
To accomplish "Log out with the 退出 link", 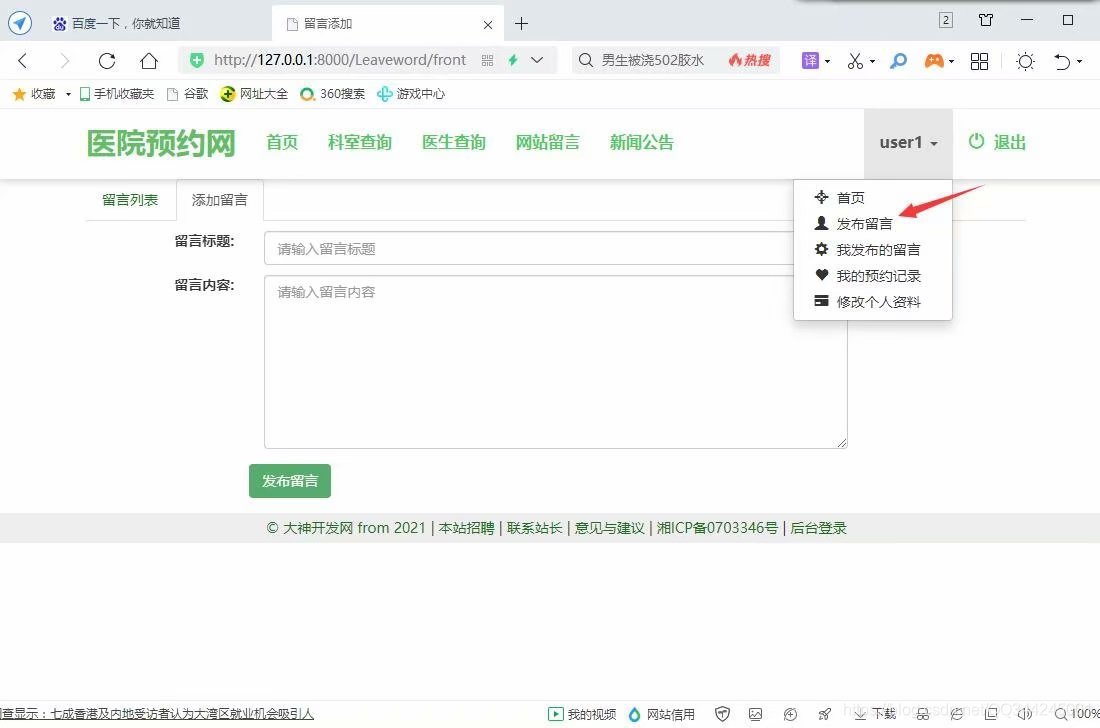I will 997,142.
